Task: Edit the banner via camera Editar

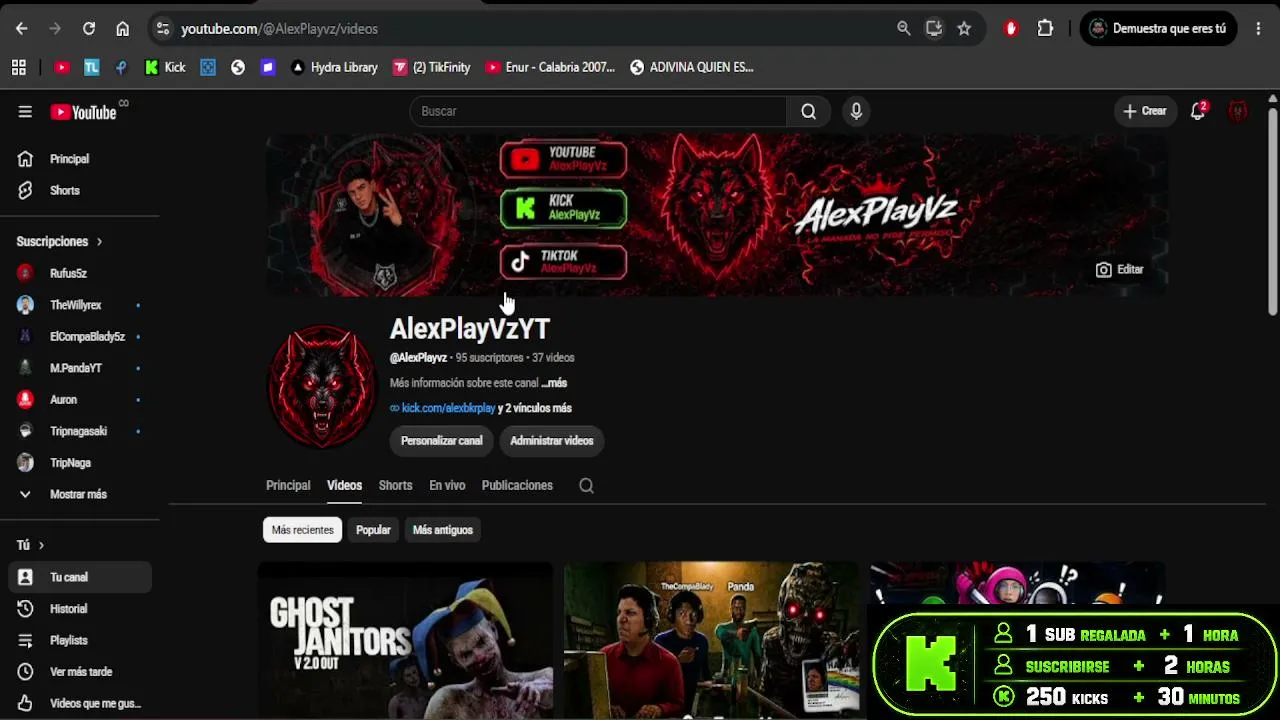Action: (x=1119, y=270)
